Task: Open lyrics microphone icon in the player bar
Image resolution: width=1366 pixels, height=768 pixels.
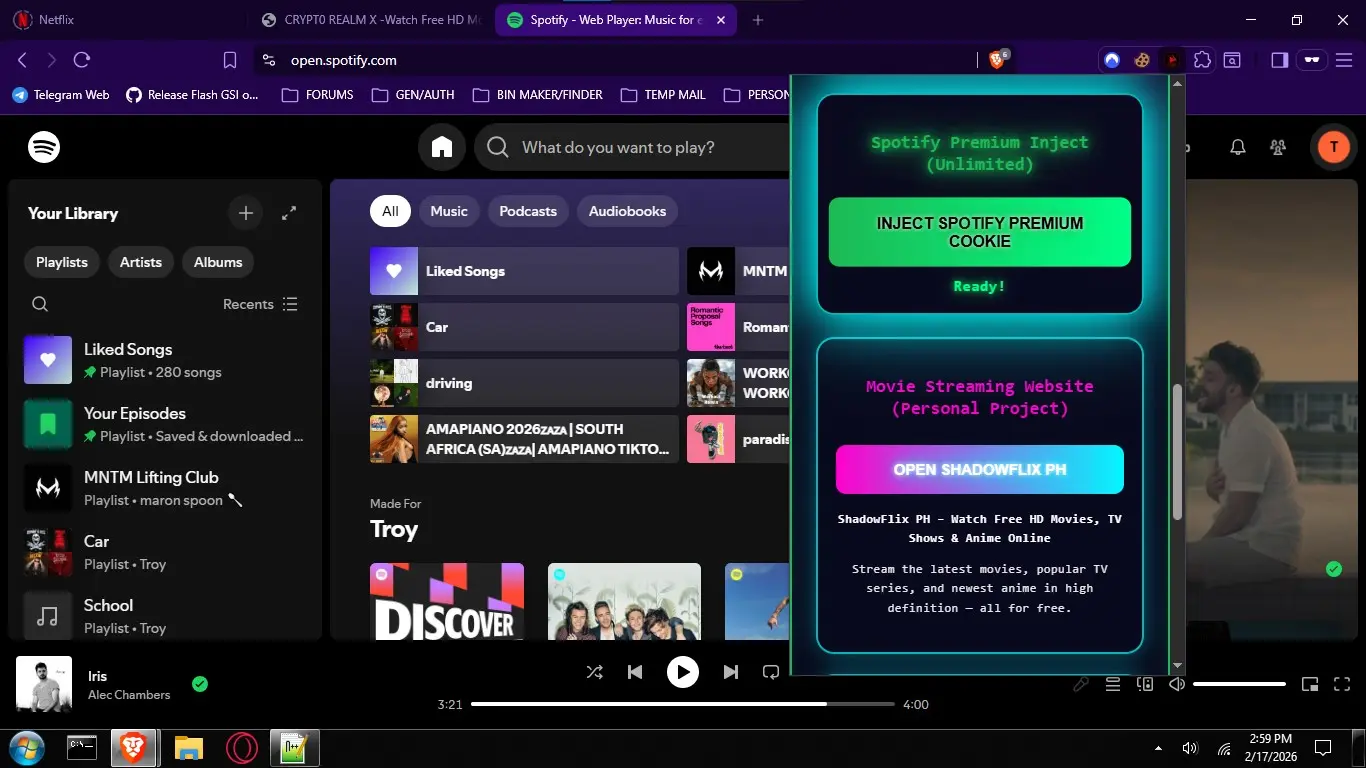Action: (x=1081, y=684)
